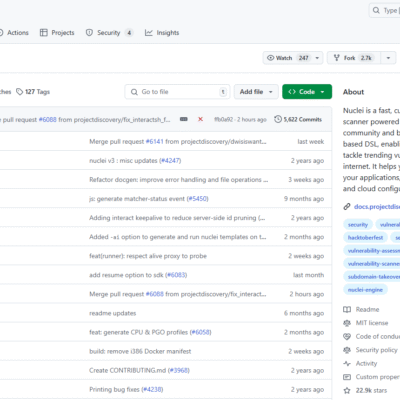This screenshot has height=400, width=400.
Task: Open pull request #6141 link
Action: (155, 142)
